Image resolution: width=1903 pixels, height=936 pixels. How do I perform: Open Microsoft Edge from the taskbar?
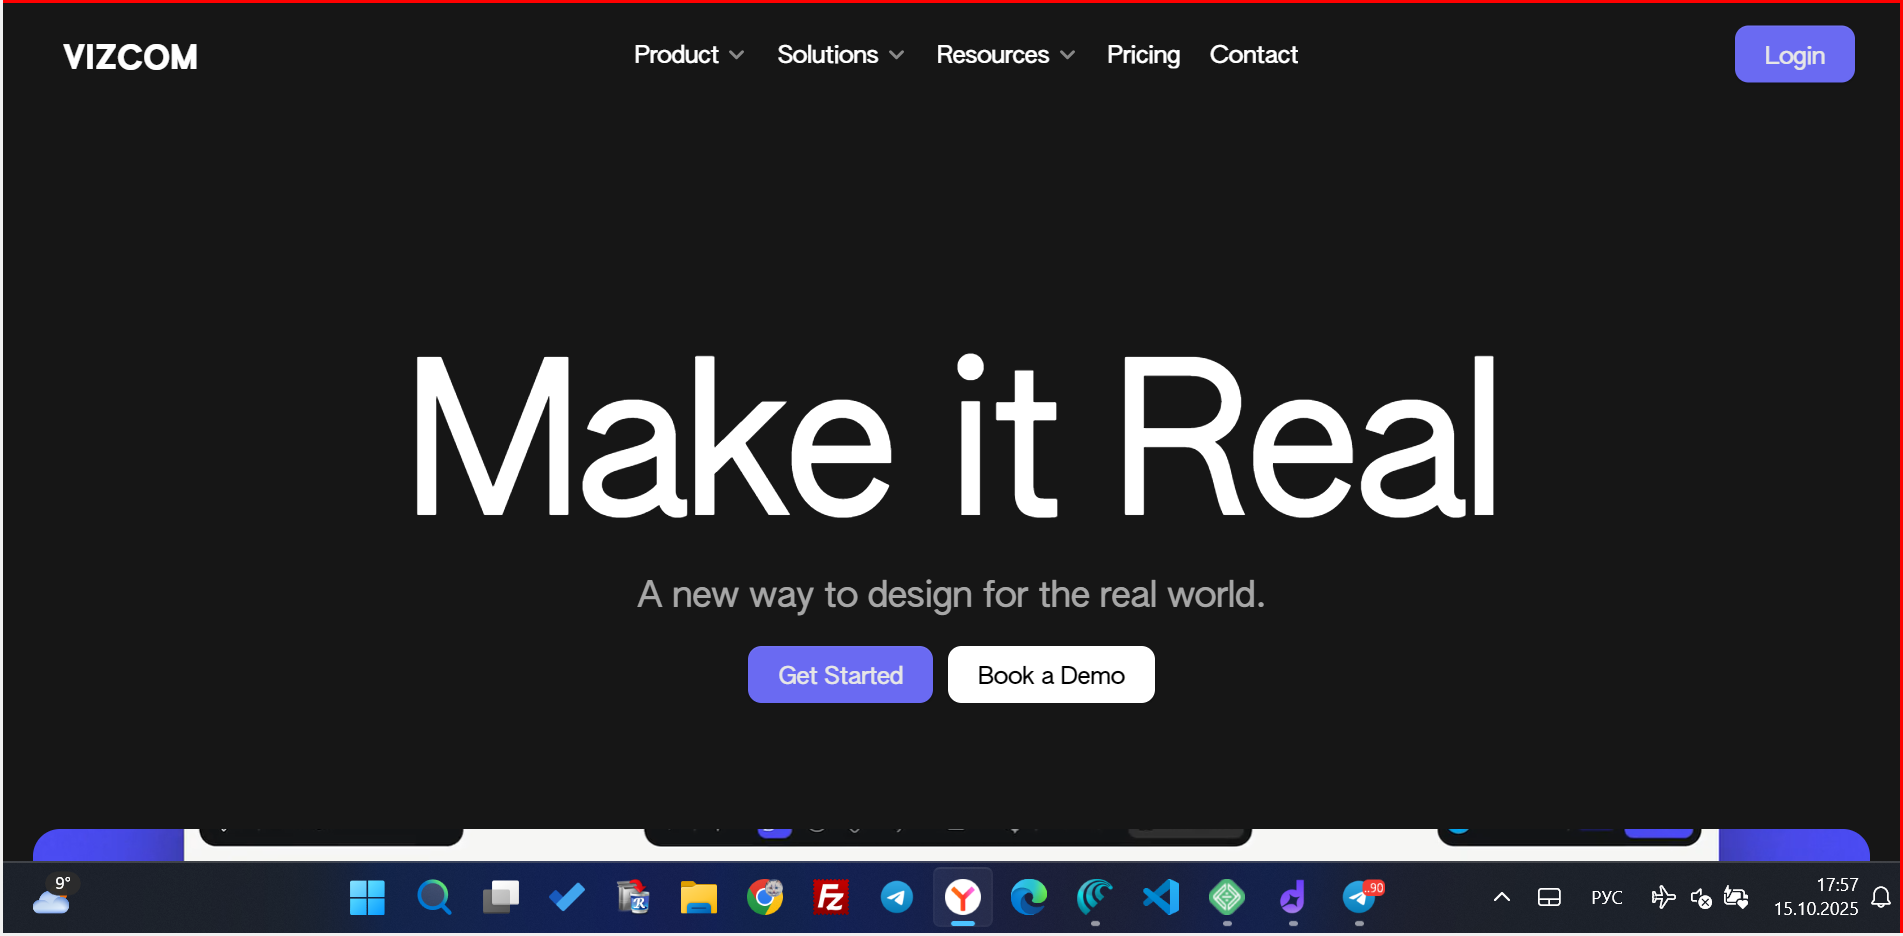pyautogui.click(x=1028, y=897)
